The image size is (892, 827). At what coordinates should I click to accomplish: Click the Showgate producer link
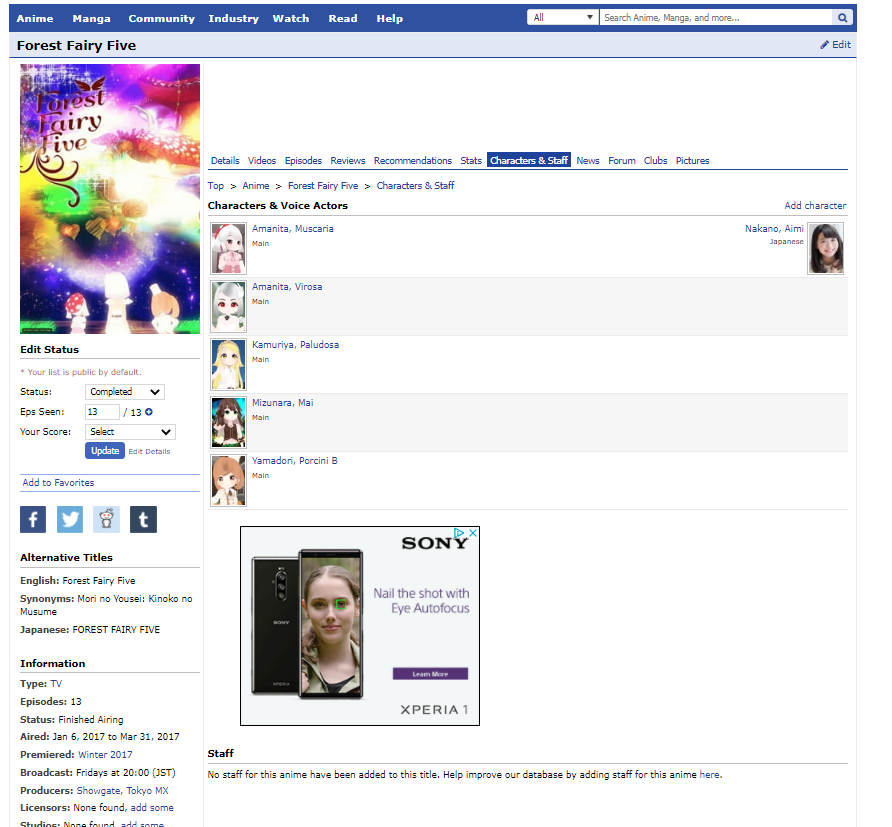(x=98, y=791)
